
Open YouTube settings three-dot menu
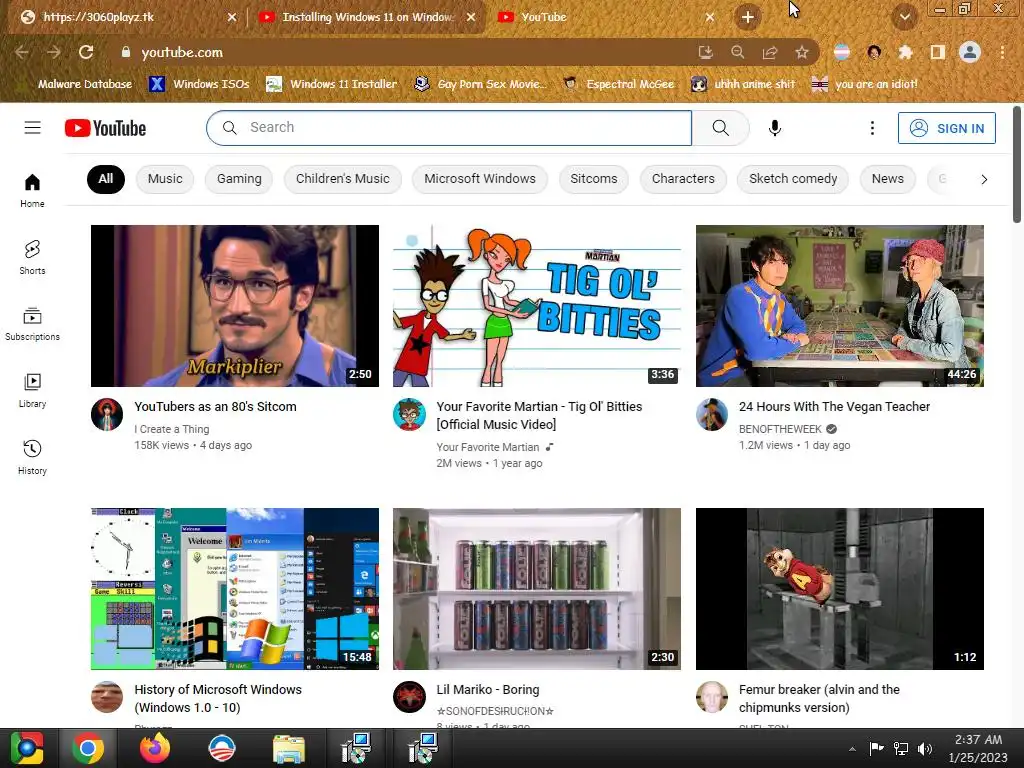coord(872,128)
